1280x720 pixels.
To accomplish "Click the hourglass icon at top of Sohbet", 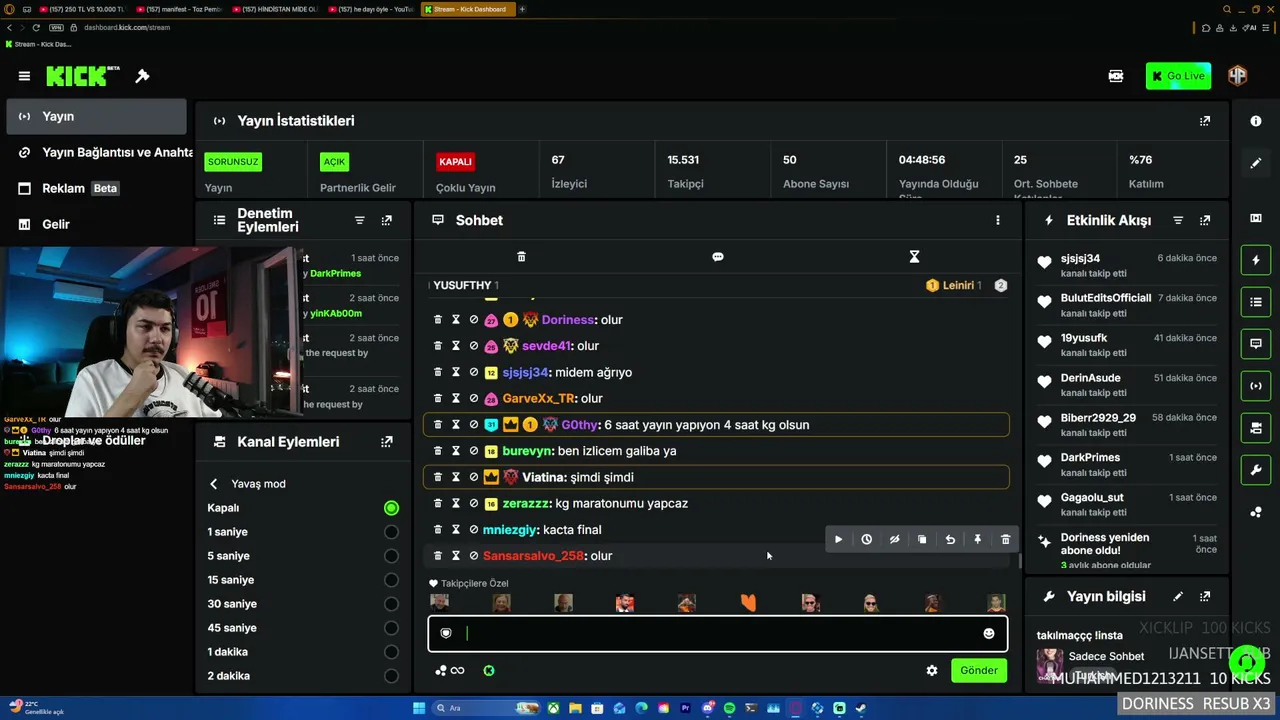I will (x=914, y=257).
